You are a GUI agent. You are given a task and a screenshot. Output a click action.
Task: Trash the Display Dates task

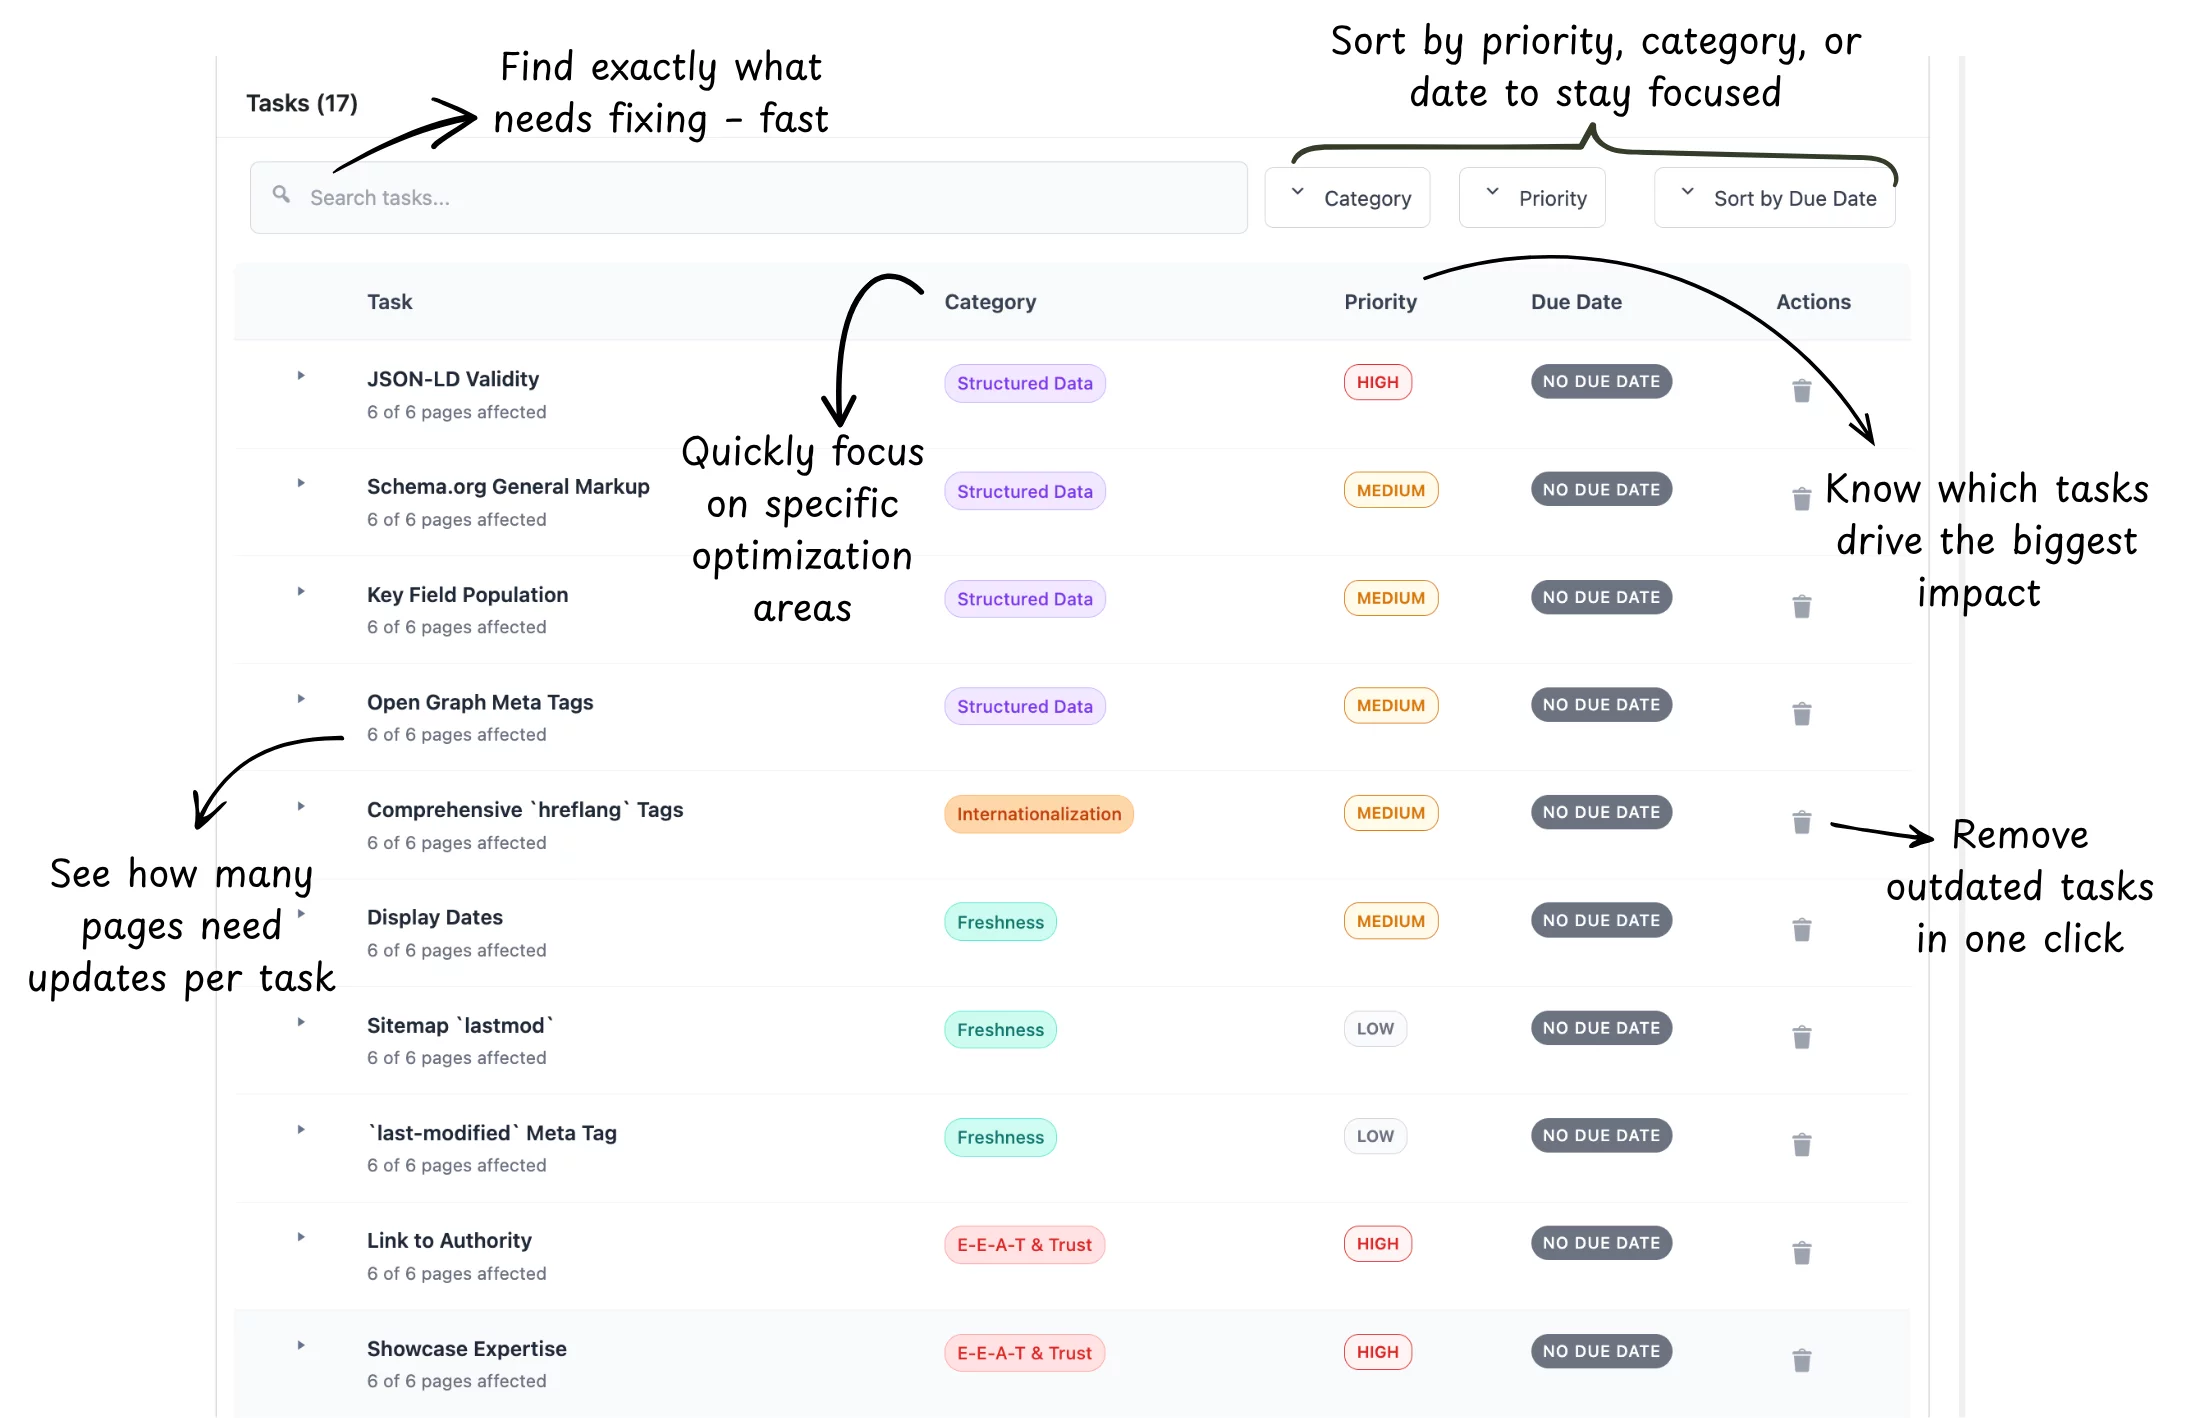click(1801, 930)
